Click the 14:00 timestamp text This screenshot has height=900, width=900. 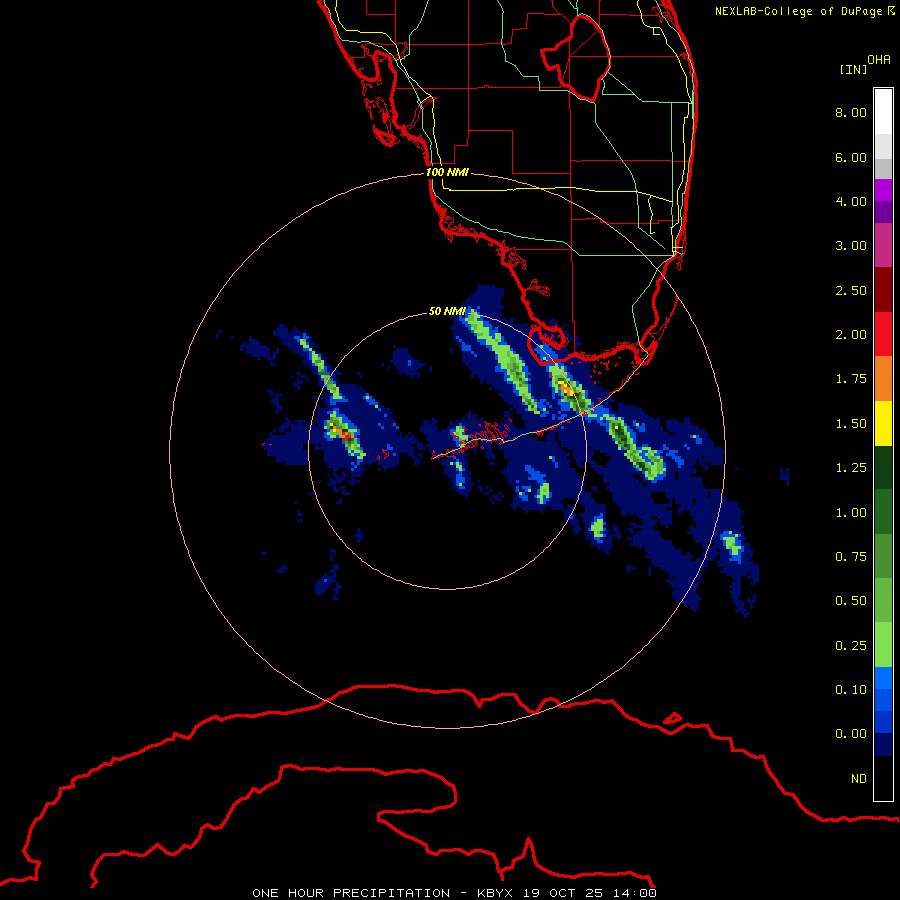tap(634, 893)
